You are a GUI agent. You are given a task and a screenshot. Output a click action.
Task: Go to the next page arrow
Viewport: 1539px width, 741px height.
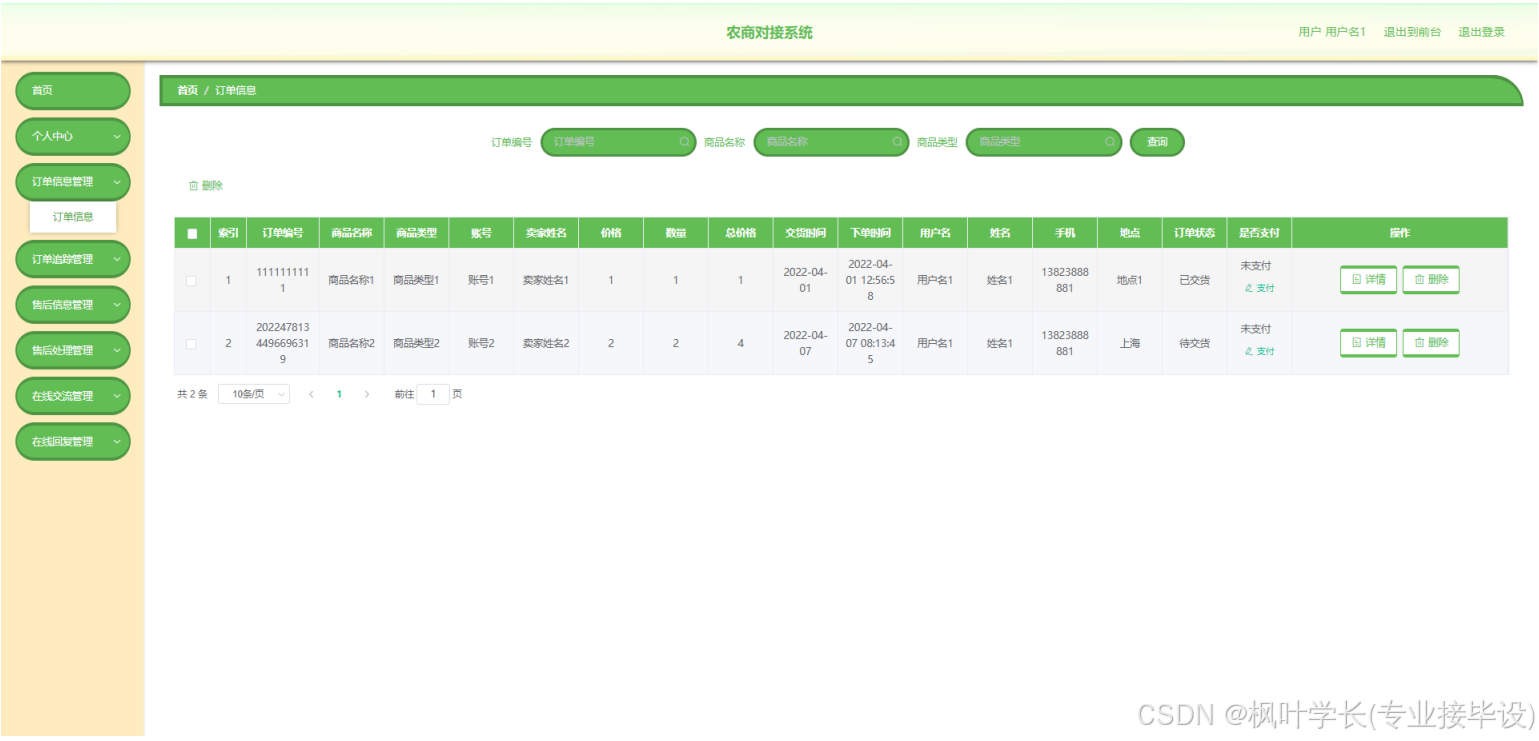(367, 394)
